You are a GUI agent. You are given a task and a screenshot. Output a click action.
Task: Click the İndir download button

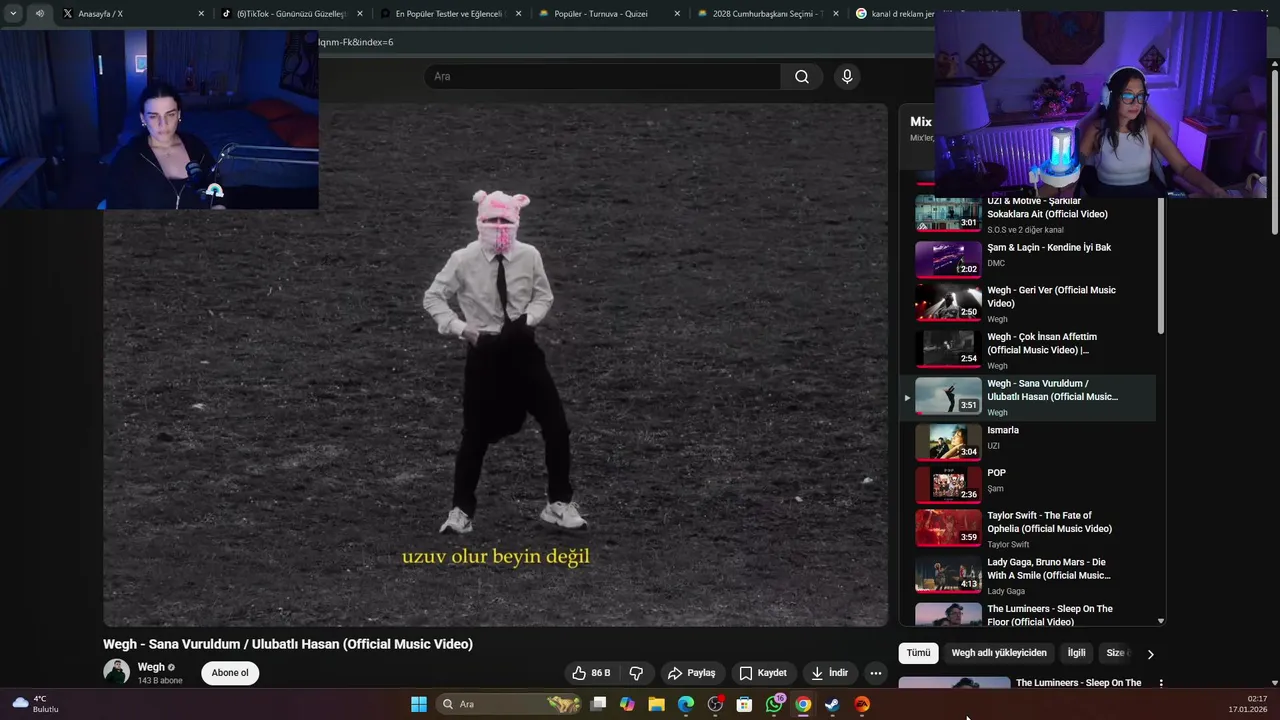click(x=829, y=673)
